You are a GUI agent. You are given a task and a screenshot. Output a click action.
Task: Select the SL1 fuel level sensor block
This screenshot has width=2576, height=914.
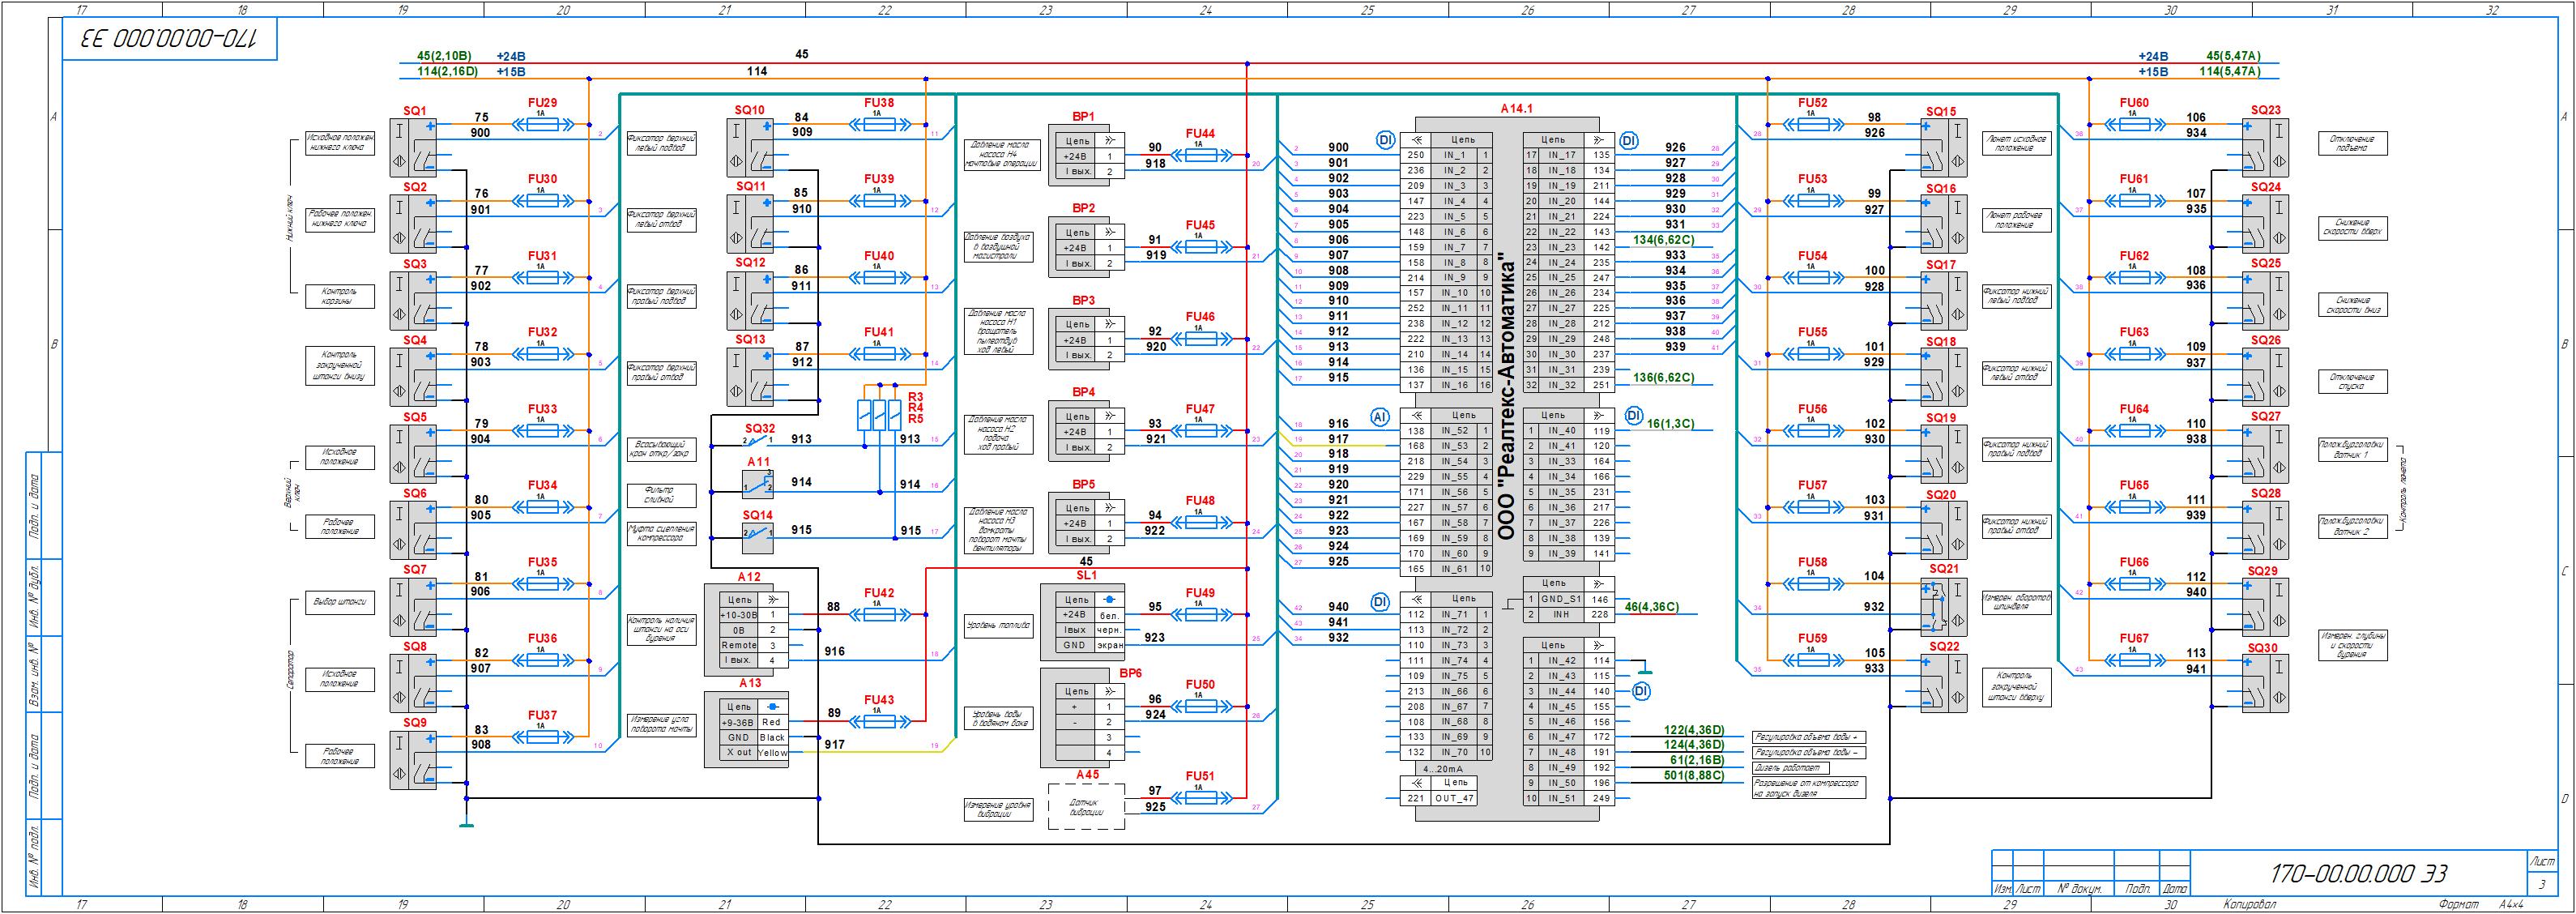tap(1082, 622)
